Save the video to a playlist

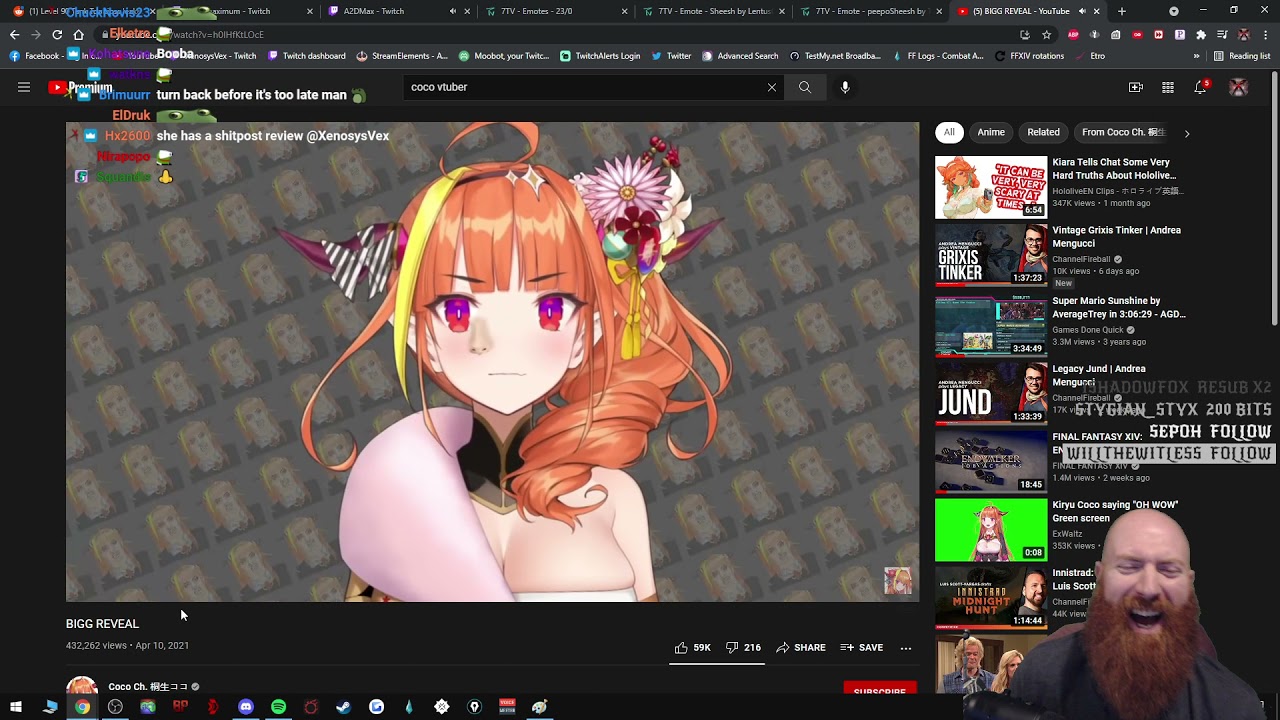[862, 648]
